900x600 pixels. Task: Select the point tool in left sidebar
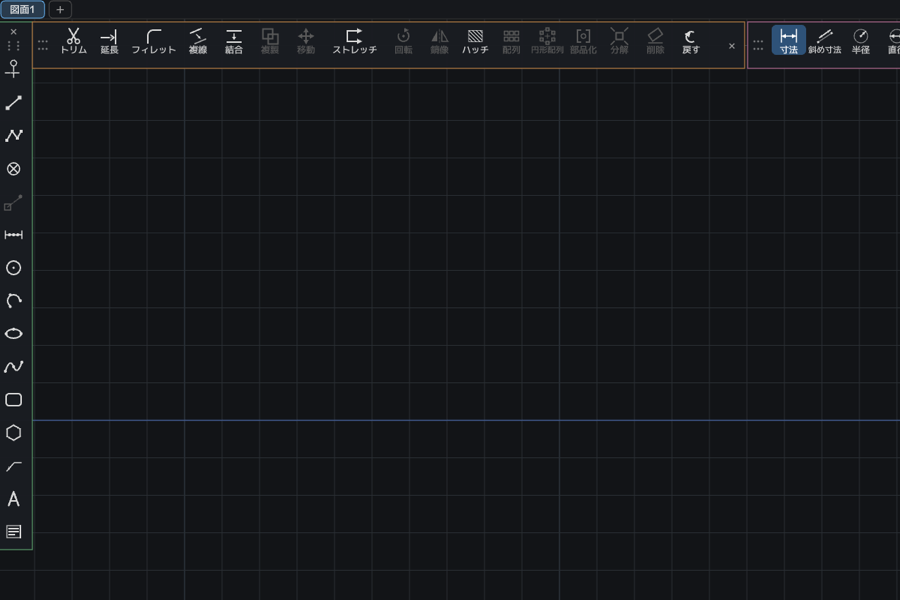(x=13, y=69)
